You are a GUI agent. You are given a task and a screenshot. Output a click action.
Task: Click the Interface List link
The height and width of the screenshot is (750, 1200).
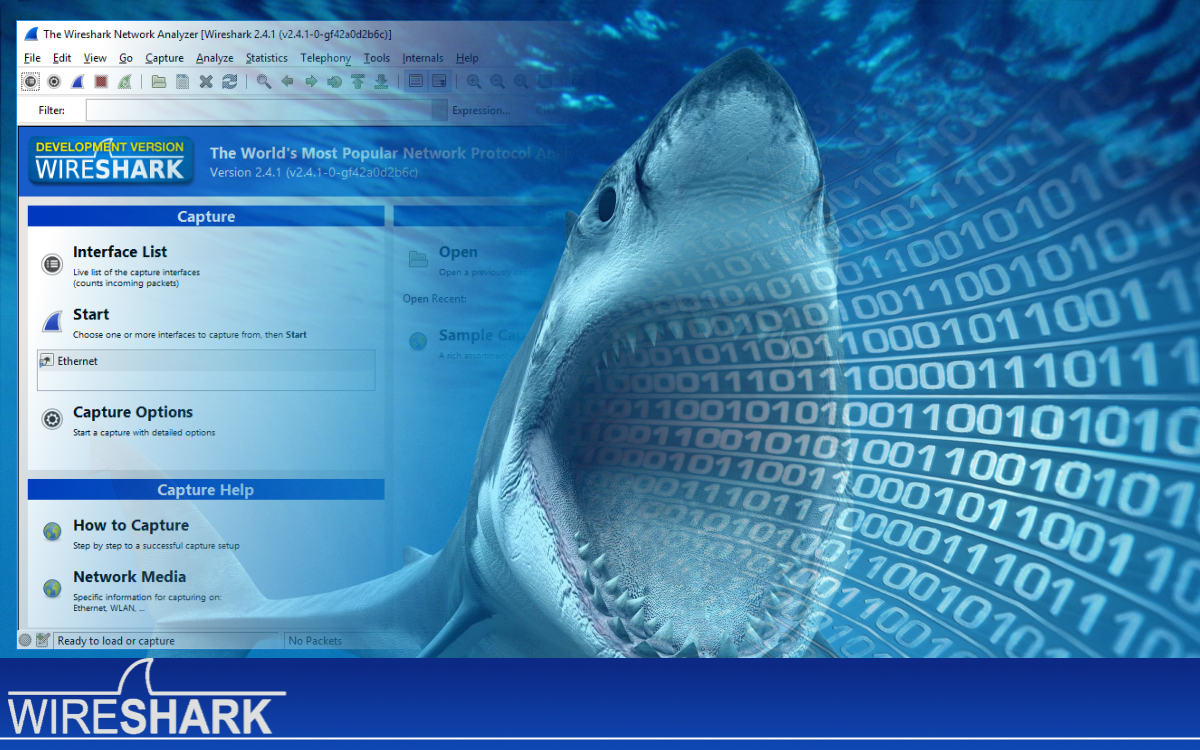tap(120, 252)
